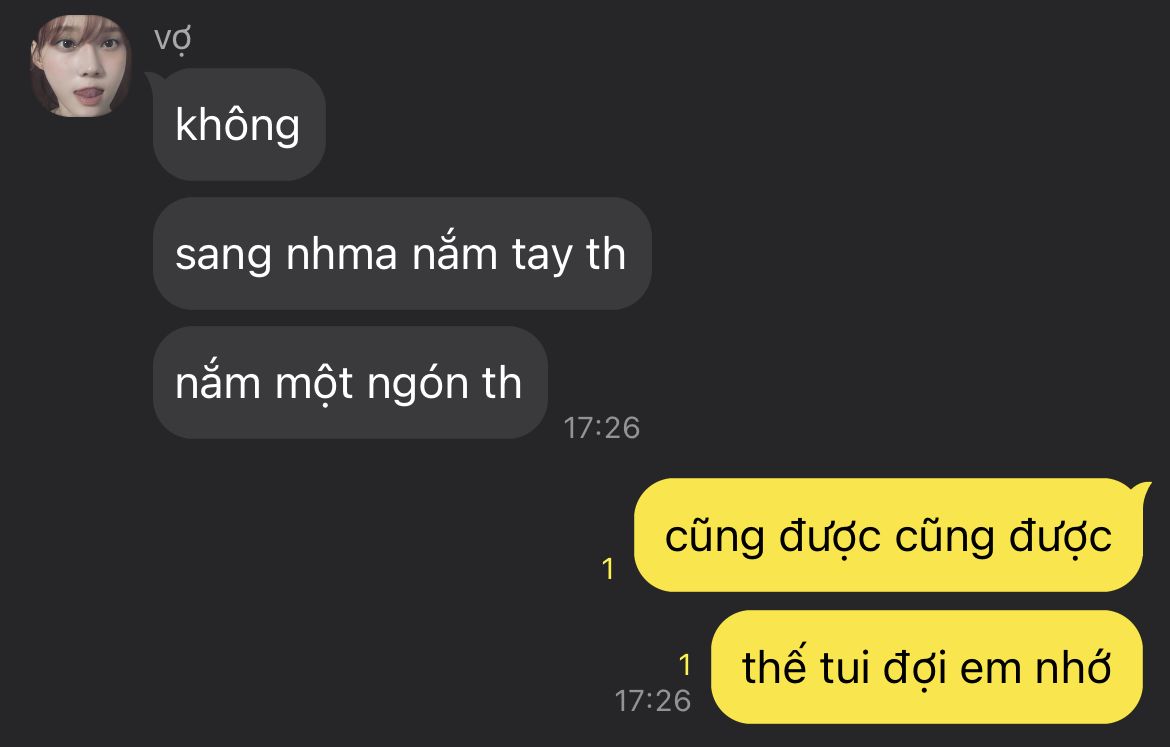Screen dimensions: 1170x747
Task: Click unread count "1" beside "cũng được" message
Action: click(x=608, y=569)
